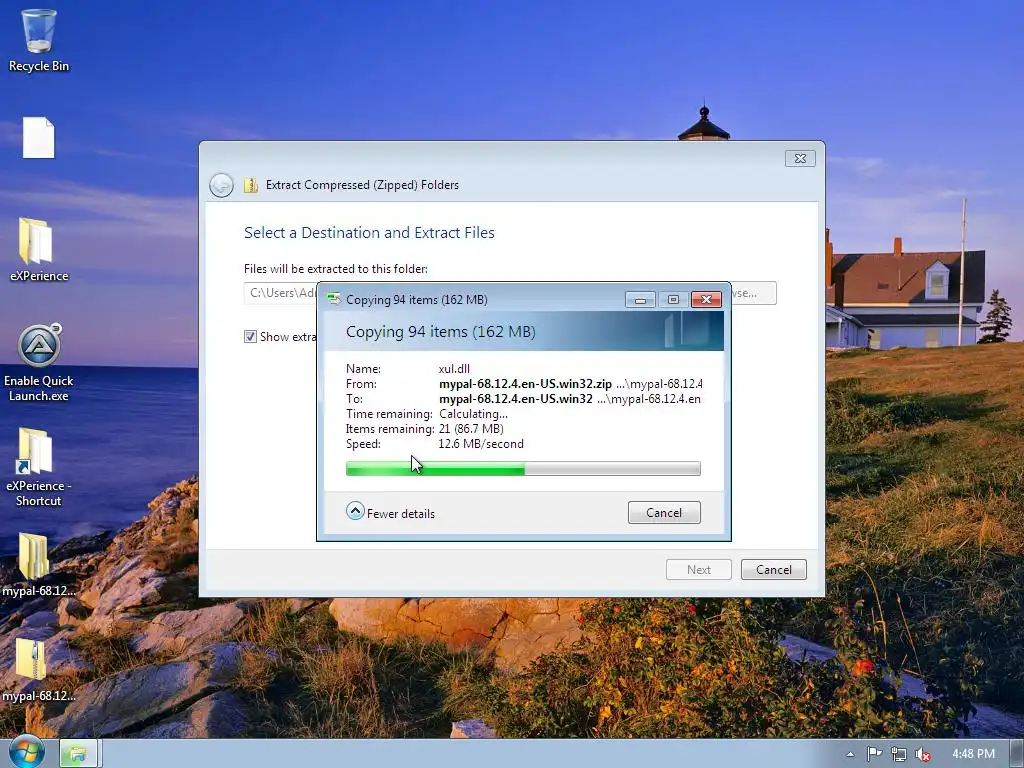This screenshot has height=768, width=1024.
Task: Select the blank unnamed file on desktop
Action: [x=39, y=138]
